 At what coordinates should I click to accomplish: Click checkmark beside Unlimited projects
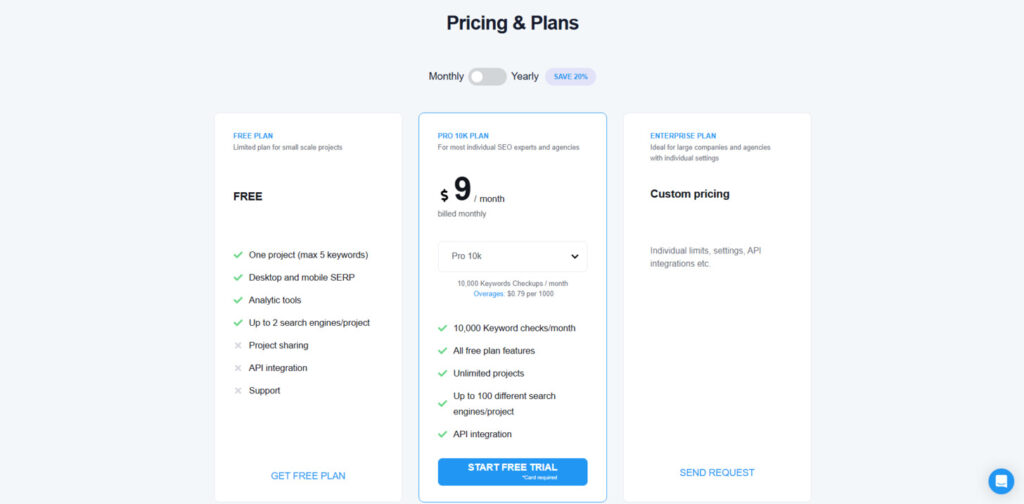click(x=443, y=373)
